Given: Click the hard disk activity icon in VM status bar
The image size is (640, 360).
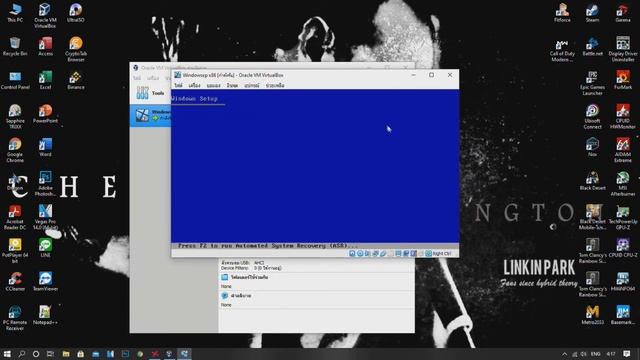Looking at the screenshot, I should click(352, 253).
